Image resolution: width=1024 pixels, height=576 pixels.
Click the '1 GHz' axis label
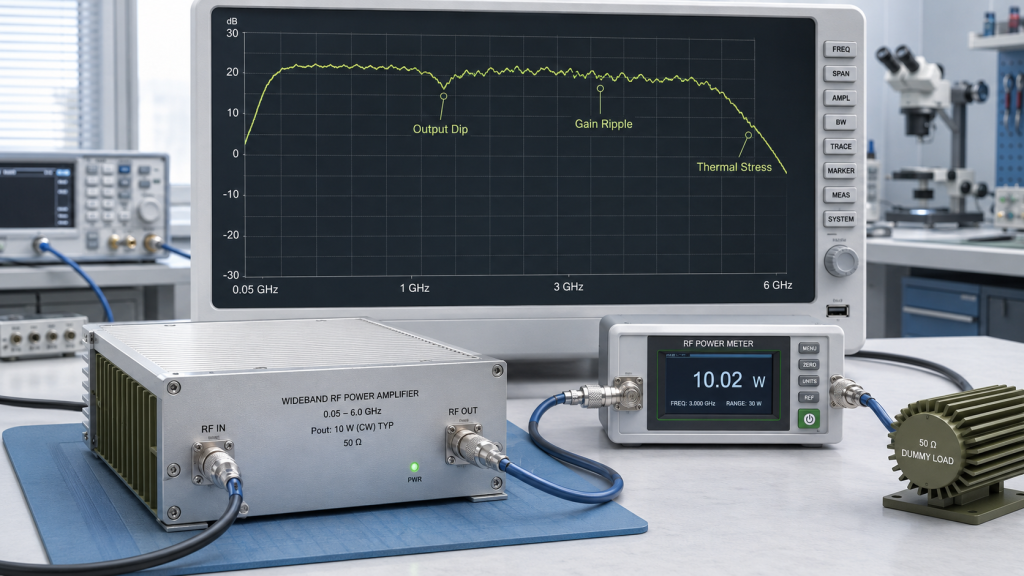coord(415,288)
